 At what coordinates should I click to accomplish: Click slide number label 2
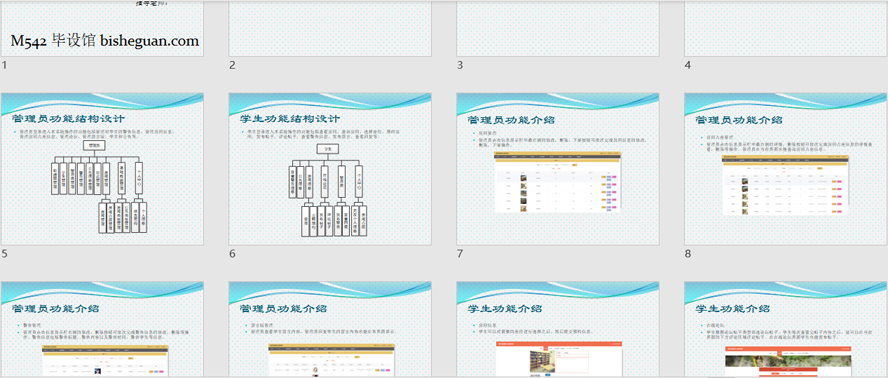point(232,65)
